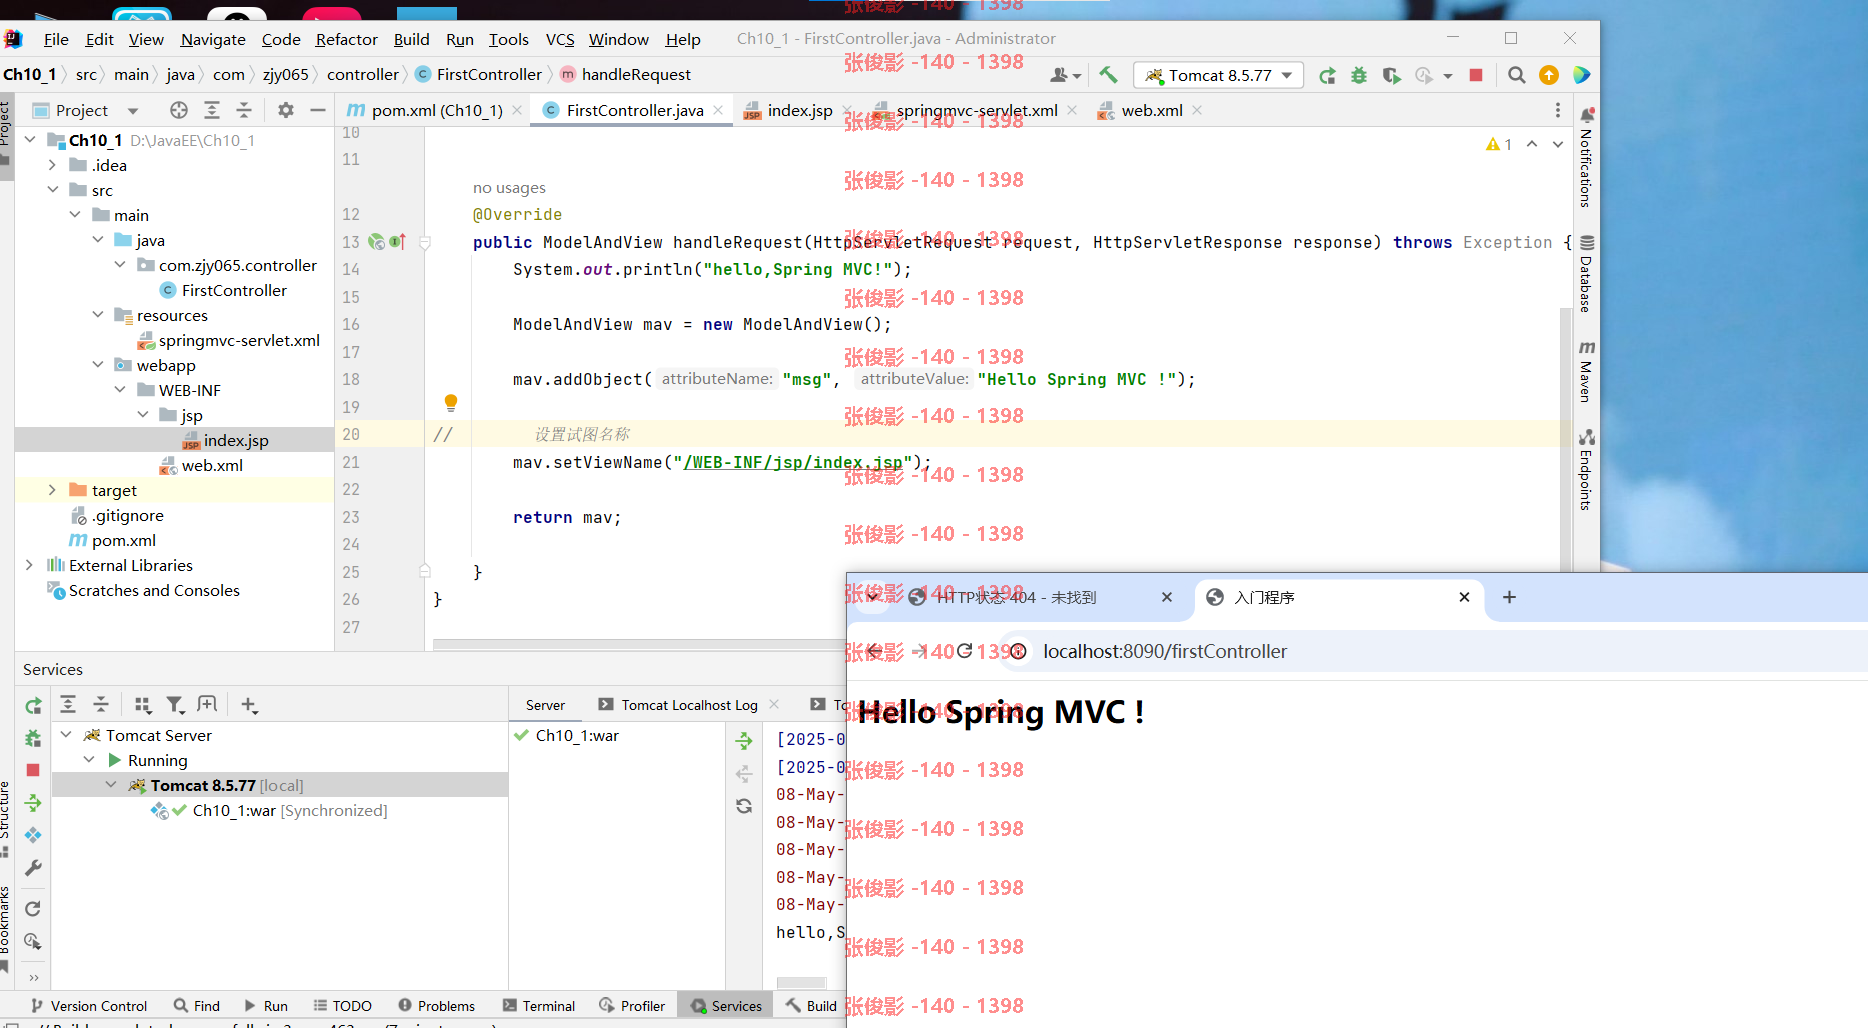The height and width of the screenshot is (1028, 1868).
Task: Click the yellow intention bulb in editor
Action: tap(451, 403)
